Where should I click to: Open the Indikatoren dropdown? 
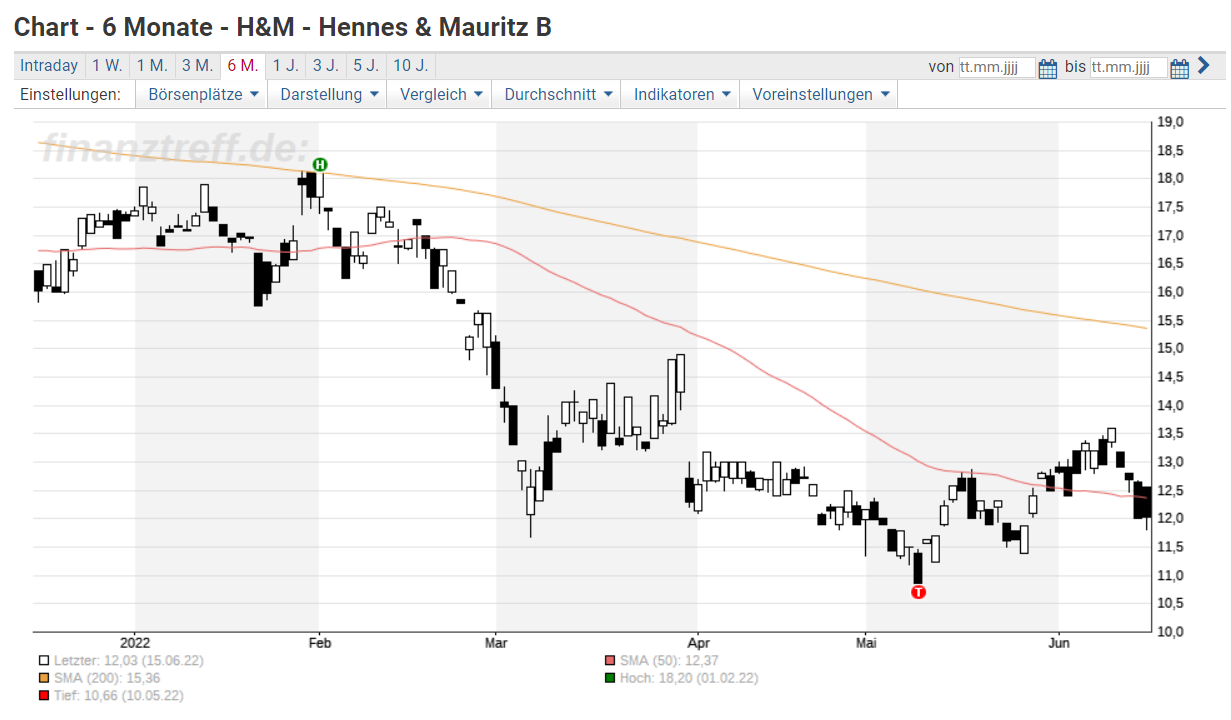[682, 95]
